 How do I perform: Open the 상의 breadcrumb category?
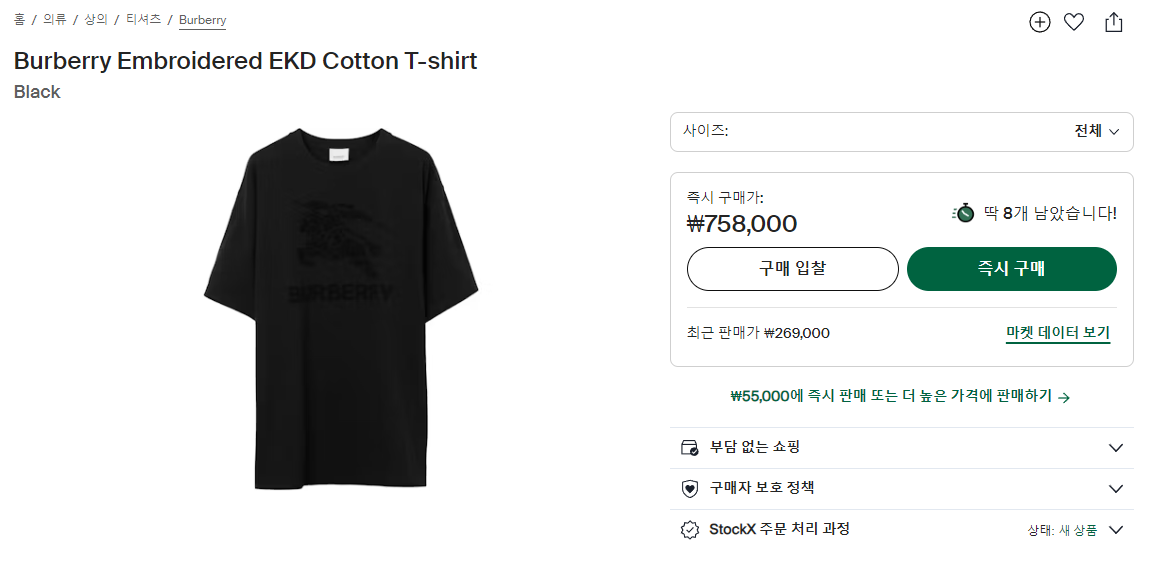tap(96, 19)
